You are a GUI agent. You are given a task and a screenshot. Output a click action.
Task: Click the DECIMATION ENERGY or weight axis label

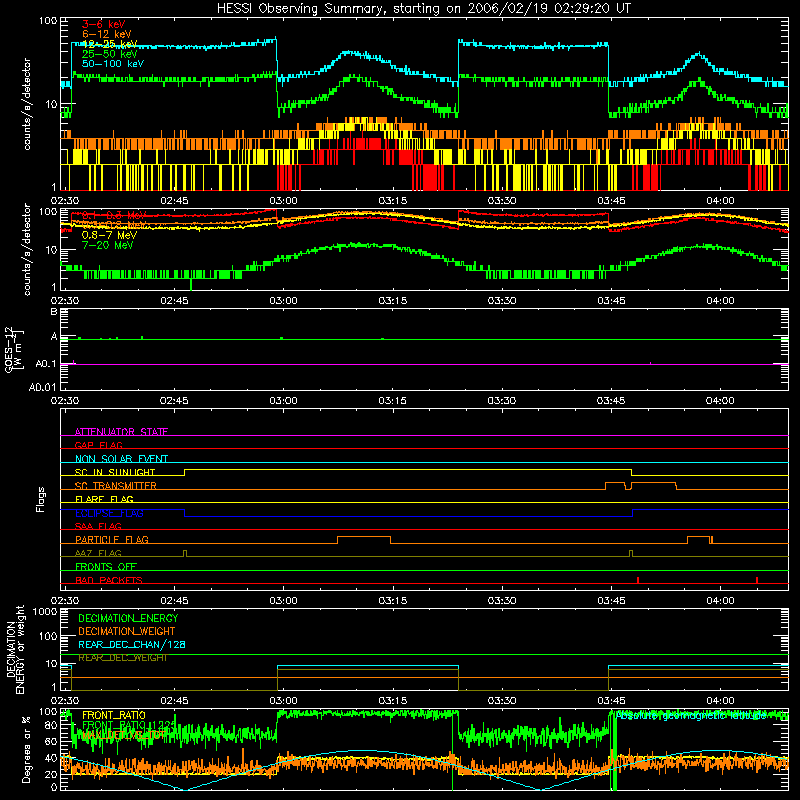15,650
